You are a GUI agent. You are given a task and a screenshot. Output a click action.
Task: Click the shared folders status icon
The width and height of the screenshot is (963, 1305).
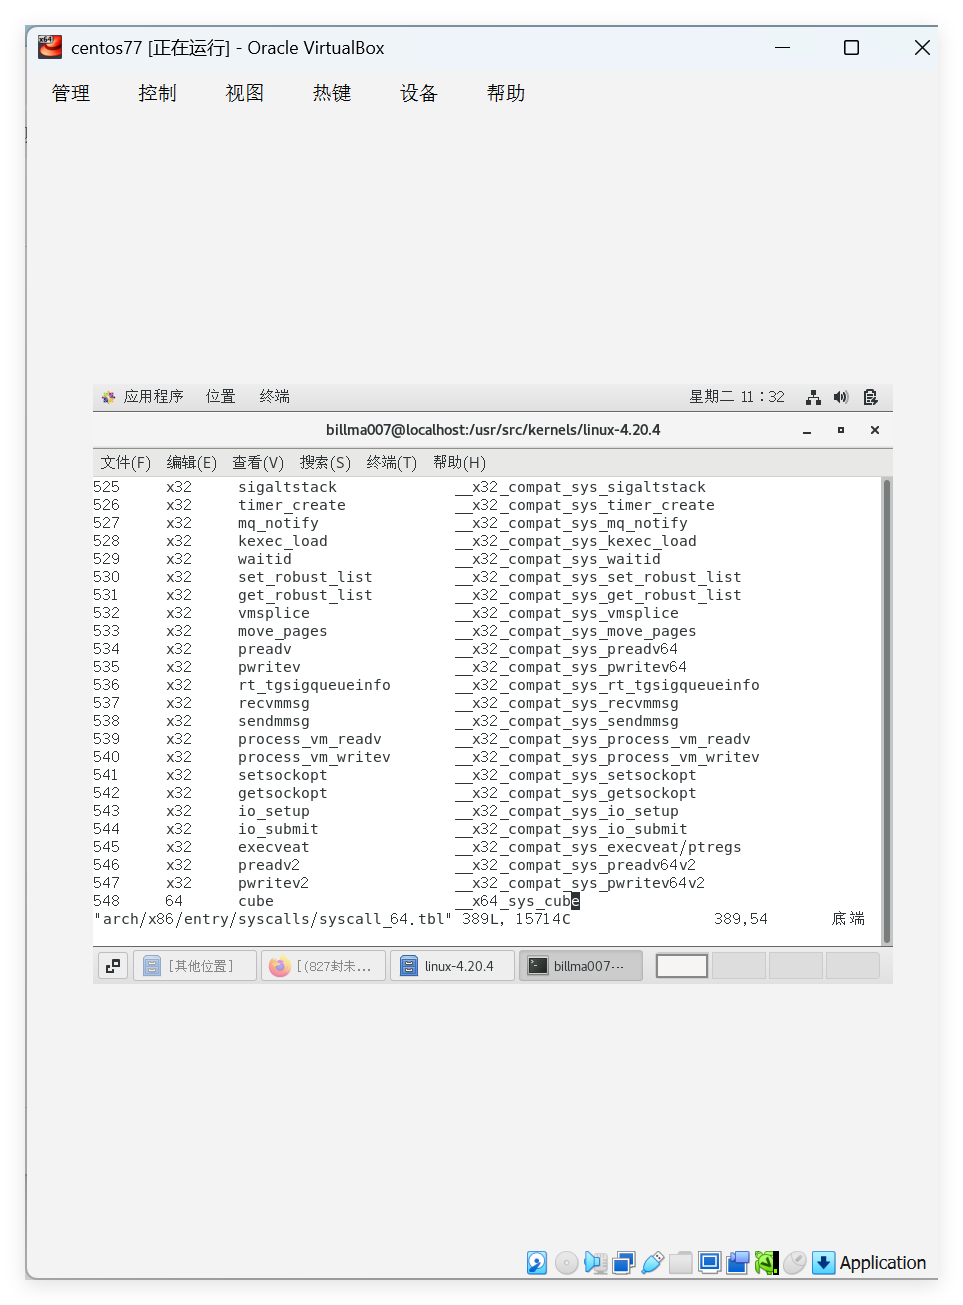[681, 1263]
